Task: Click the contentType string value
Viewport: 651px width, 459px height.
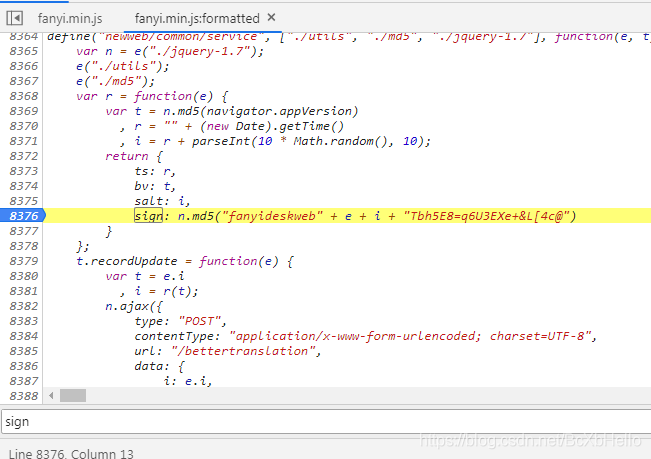Action: 410,336
